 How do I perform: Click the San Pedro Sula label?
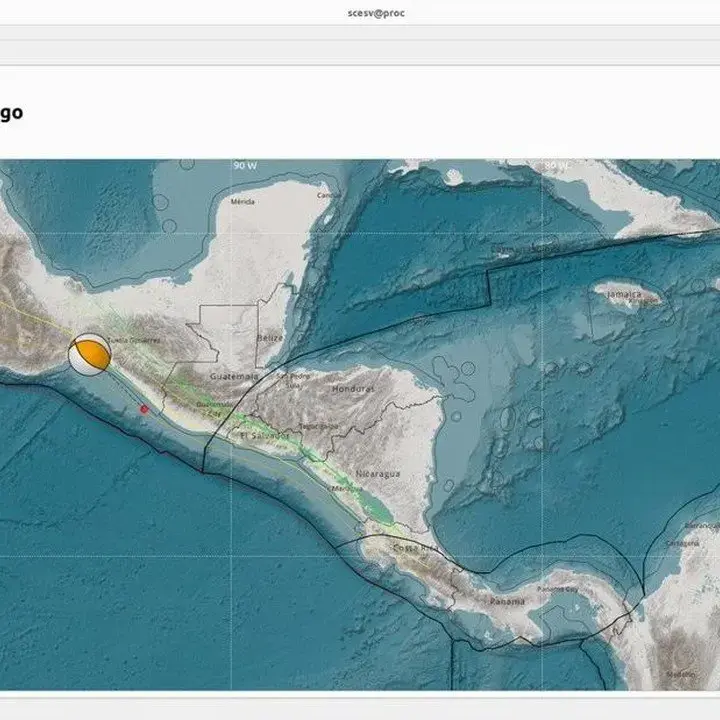pyautogui.click(x=293, y=379)
